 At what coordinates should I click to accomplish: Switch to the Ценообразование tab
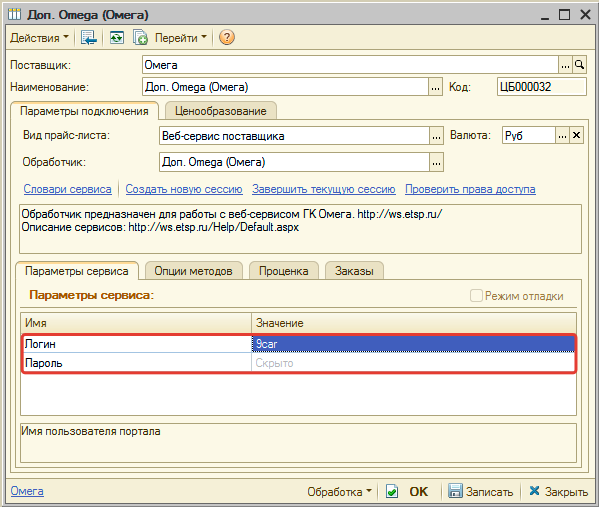click(220, 111)
